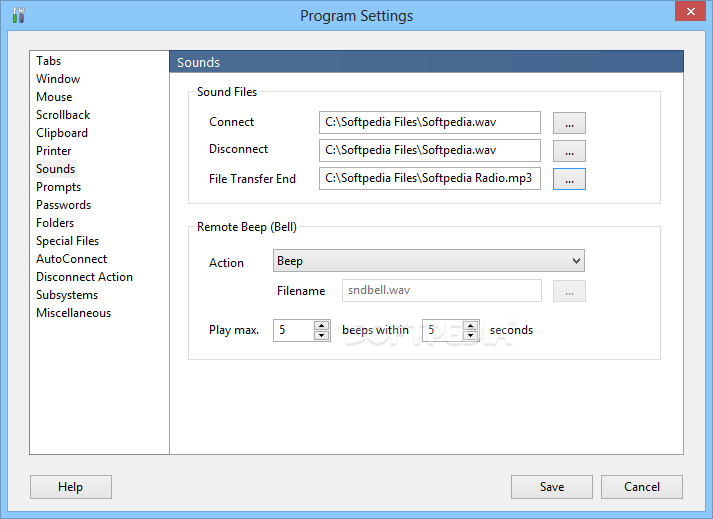Click the File Transfer End path field

pyautogui.click(x=430, y=179)
